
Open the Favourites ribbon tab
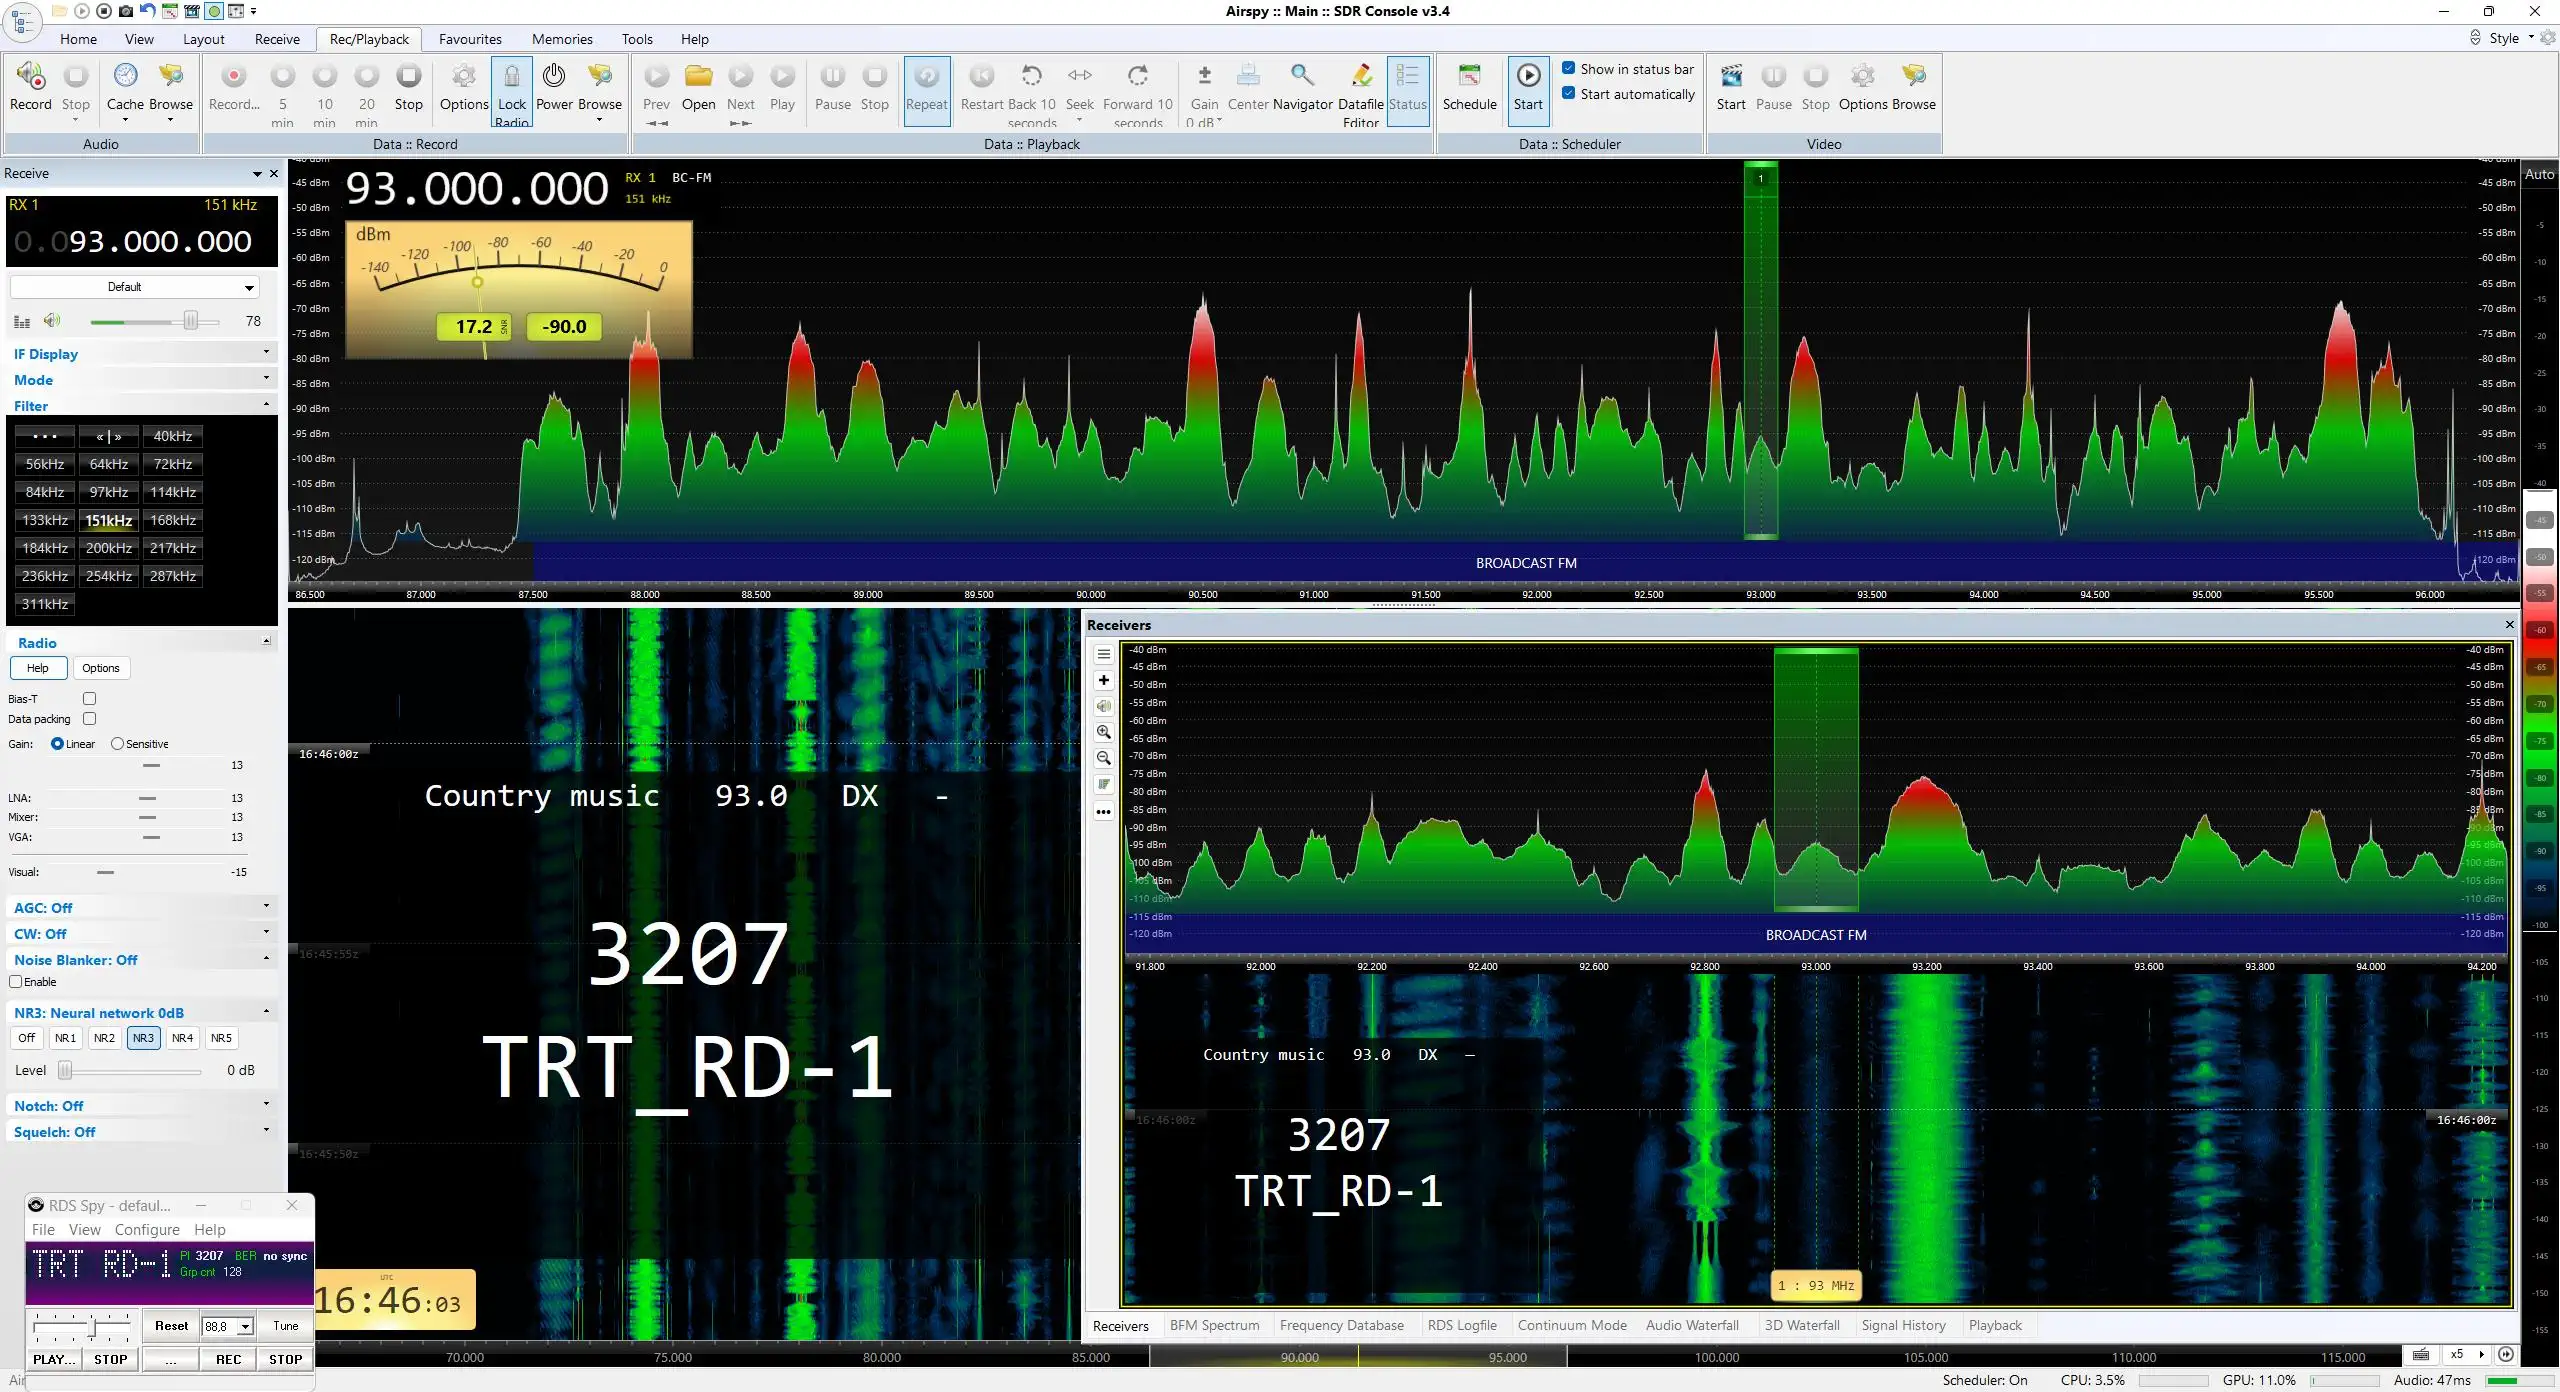coord(470,39)
